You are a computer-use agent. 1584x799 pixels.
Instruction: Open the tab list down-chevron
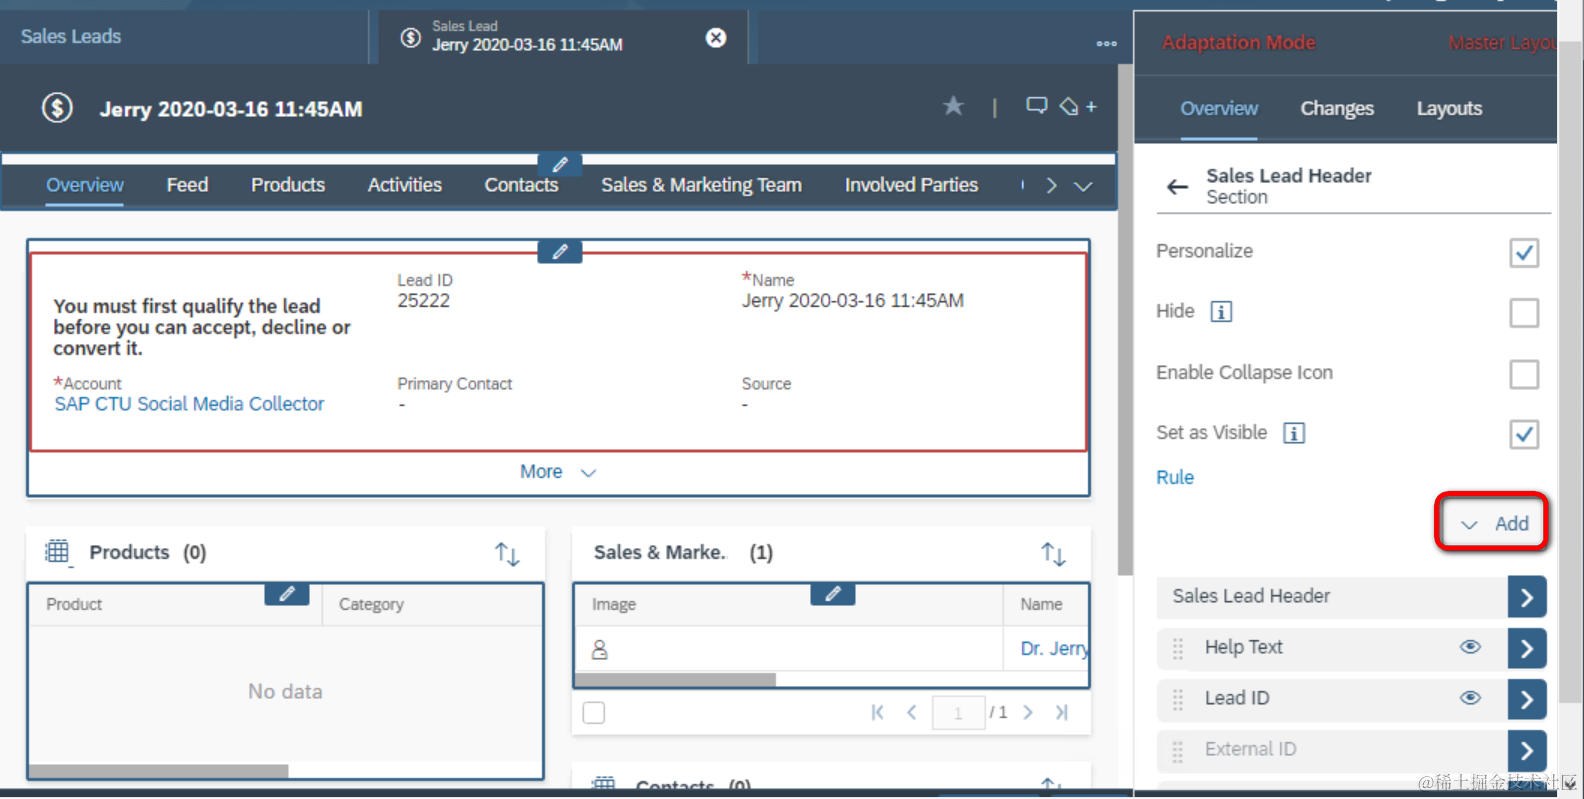[1083, 186]
